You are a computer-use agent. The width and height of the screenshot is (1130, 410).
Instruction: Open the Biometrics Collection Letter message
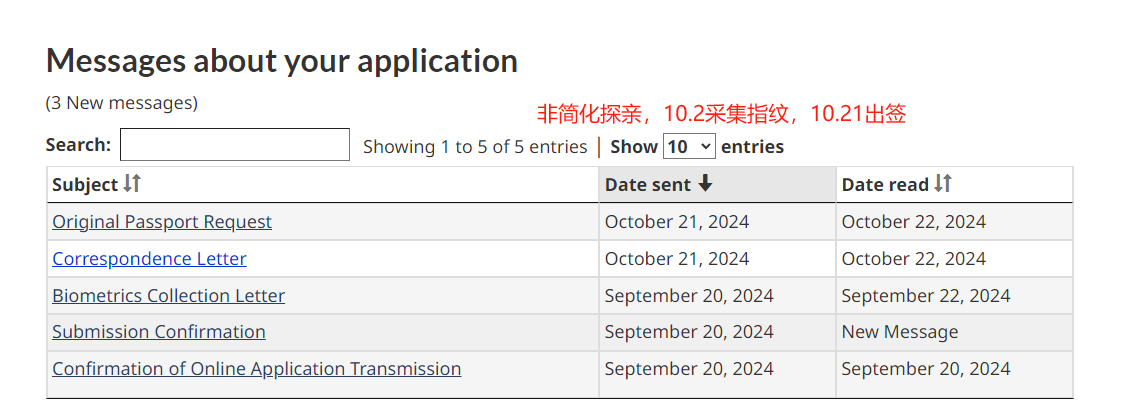click(169, 295)
